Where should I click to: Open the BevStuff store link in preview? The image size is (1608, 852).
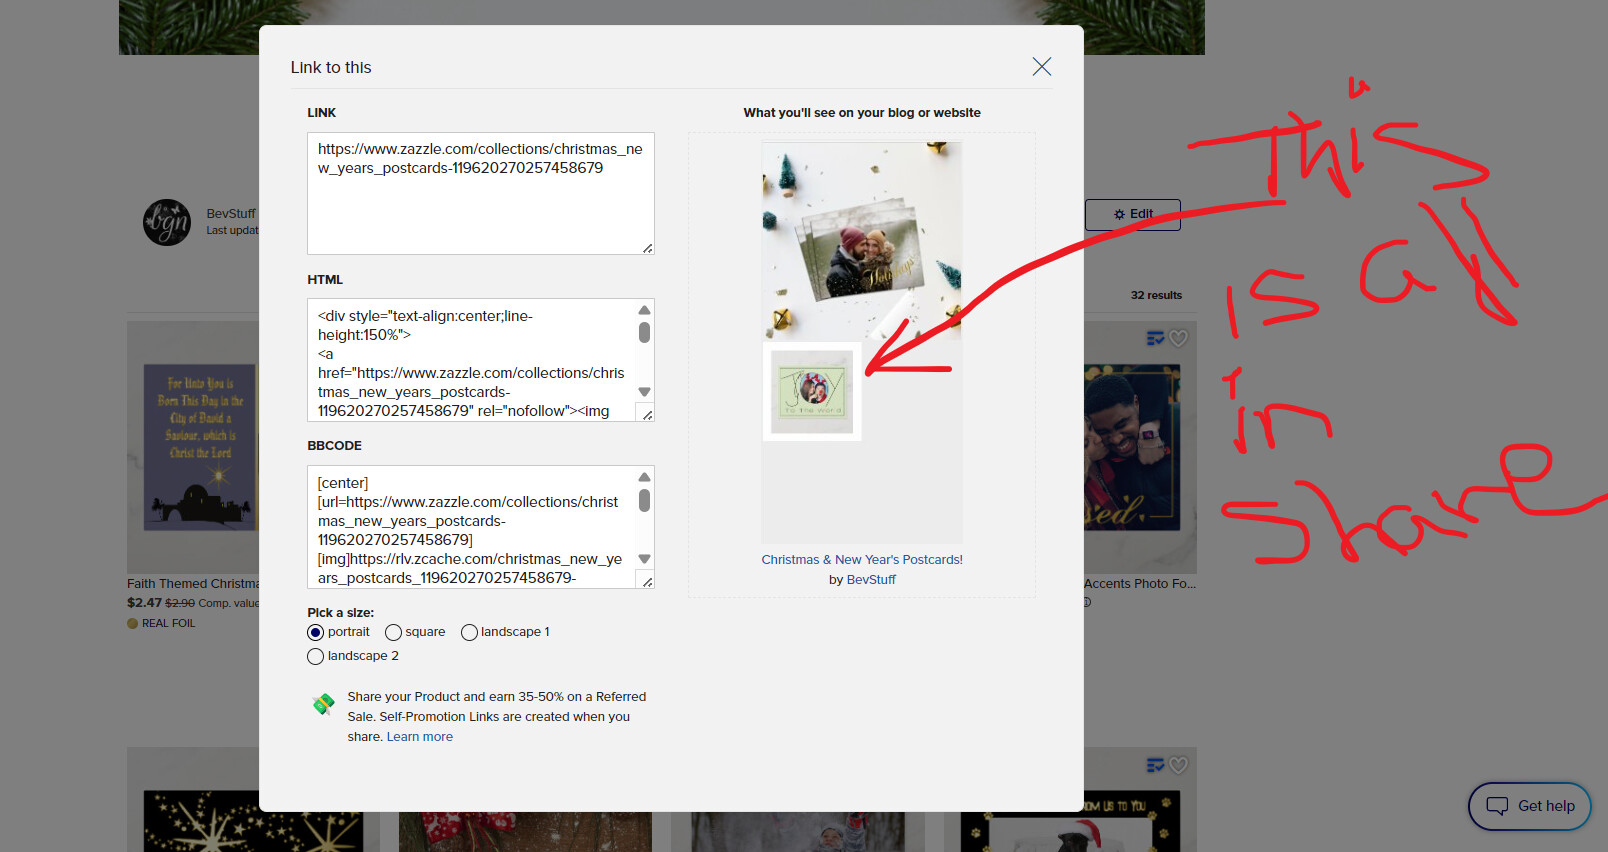pos(871,580)
